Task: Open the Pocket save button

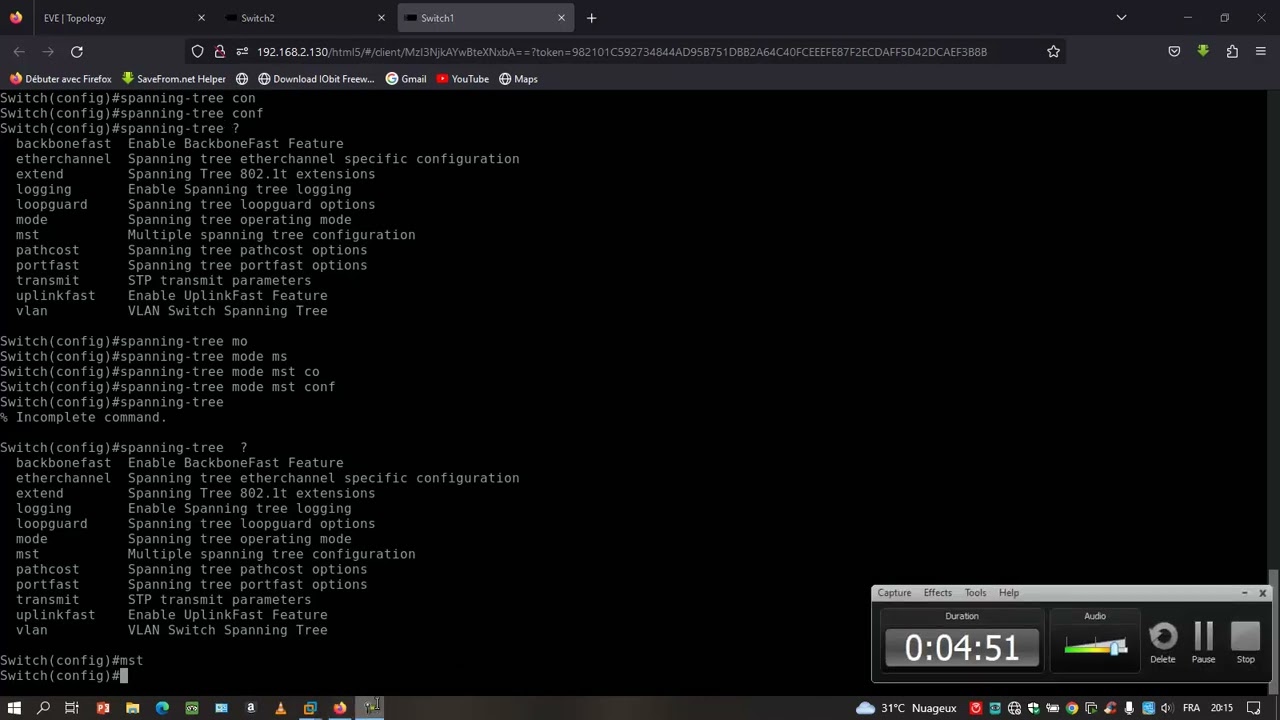Action: tap(1174, 52)
